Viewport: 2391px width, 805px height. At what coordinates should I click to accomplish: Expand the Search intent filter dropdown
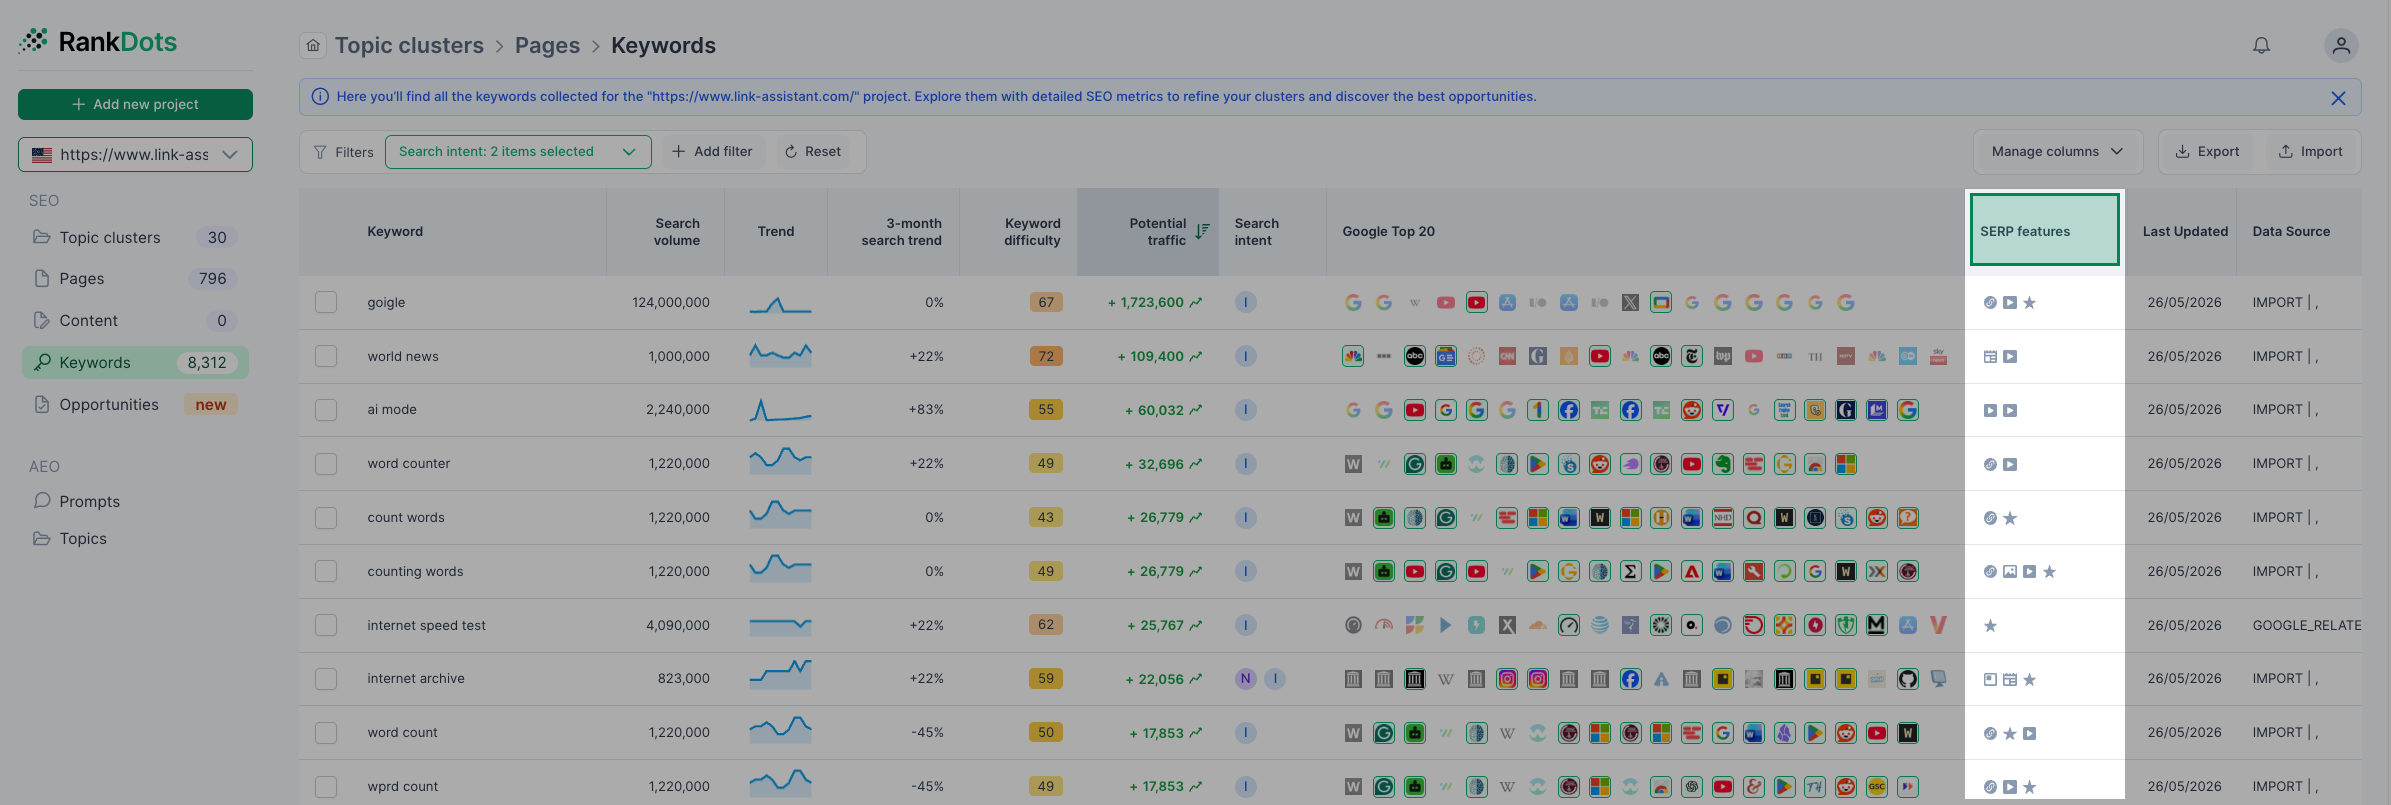pyautogui.click(x=518, y=152)
